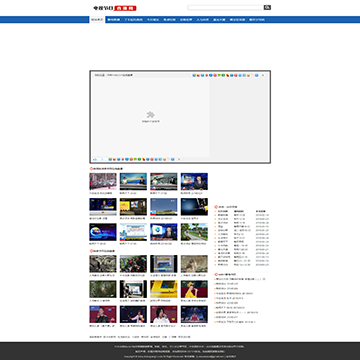Click the blue share icon beside the player's top close button
Image resolution: width=360 pixels, height=360 pixels.
256,75
